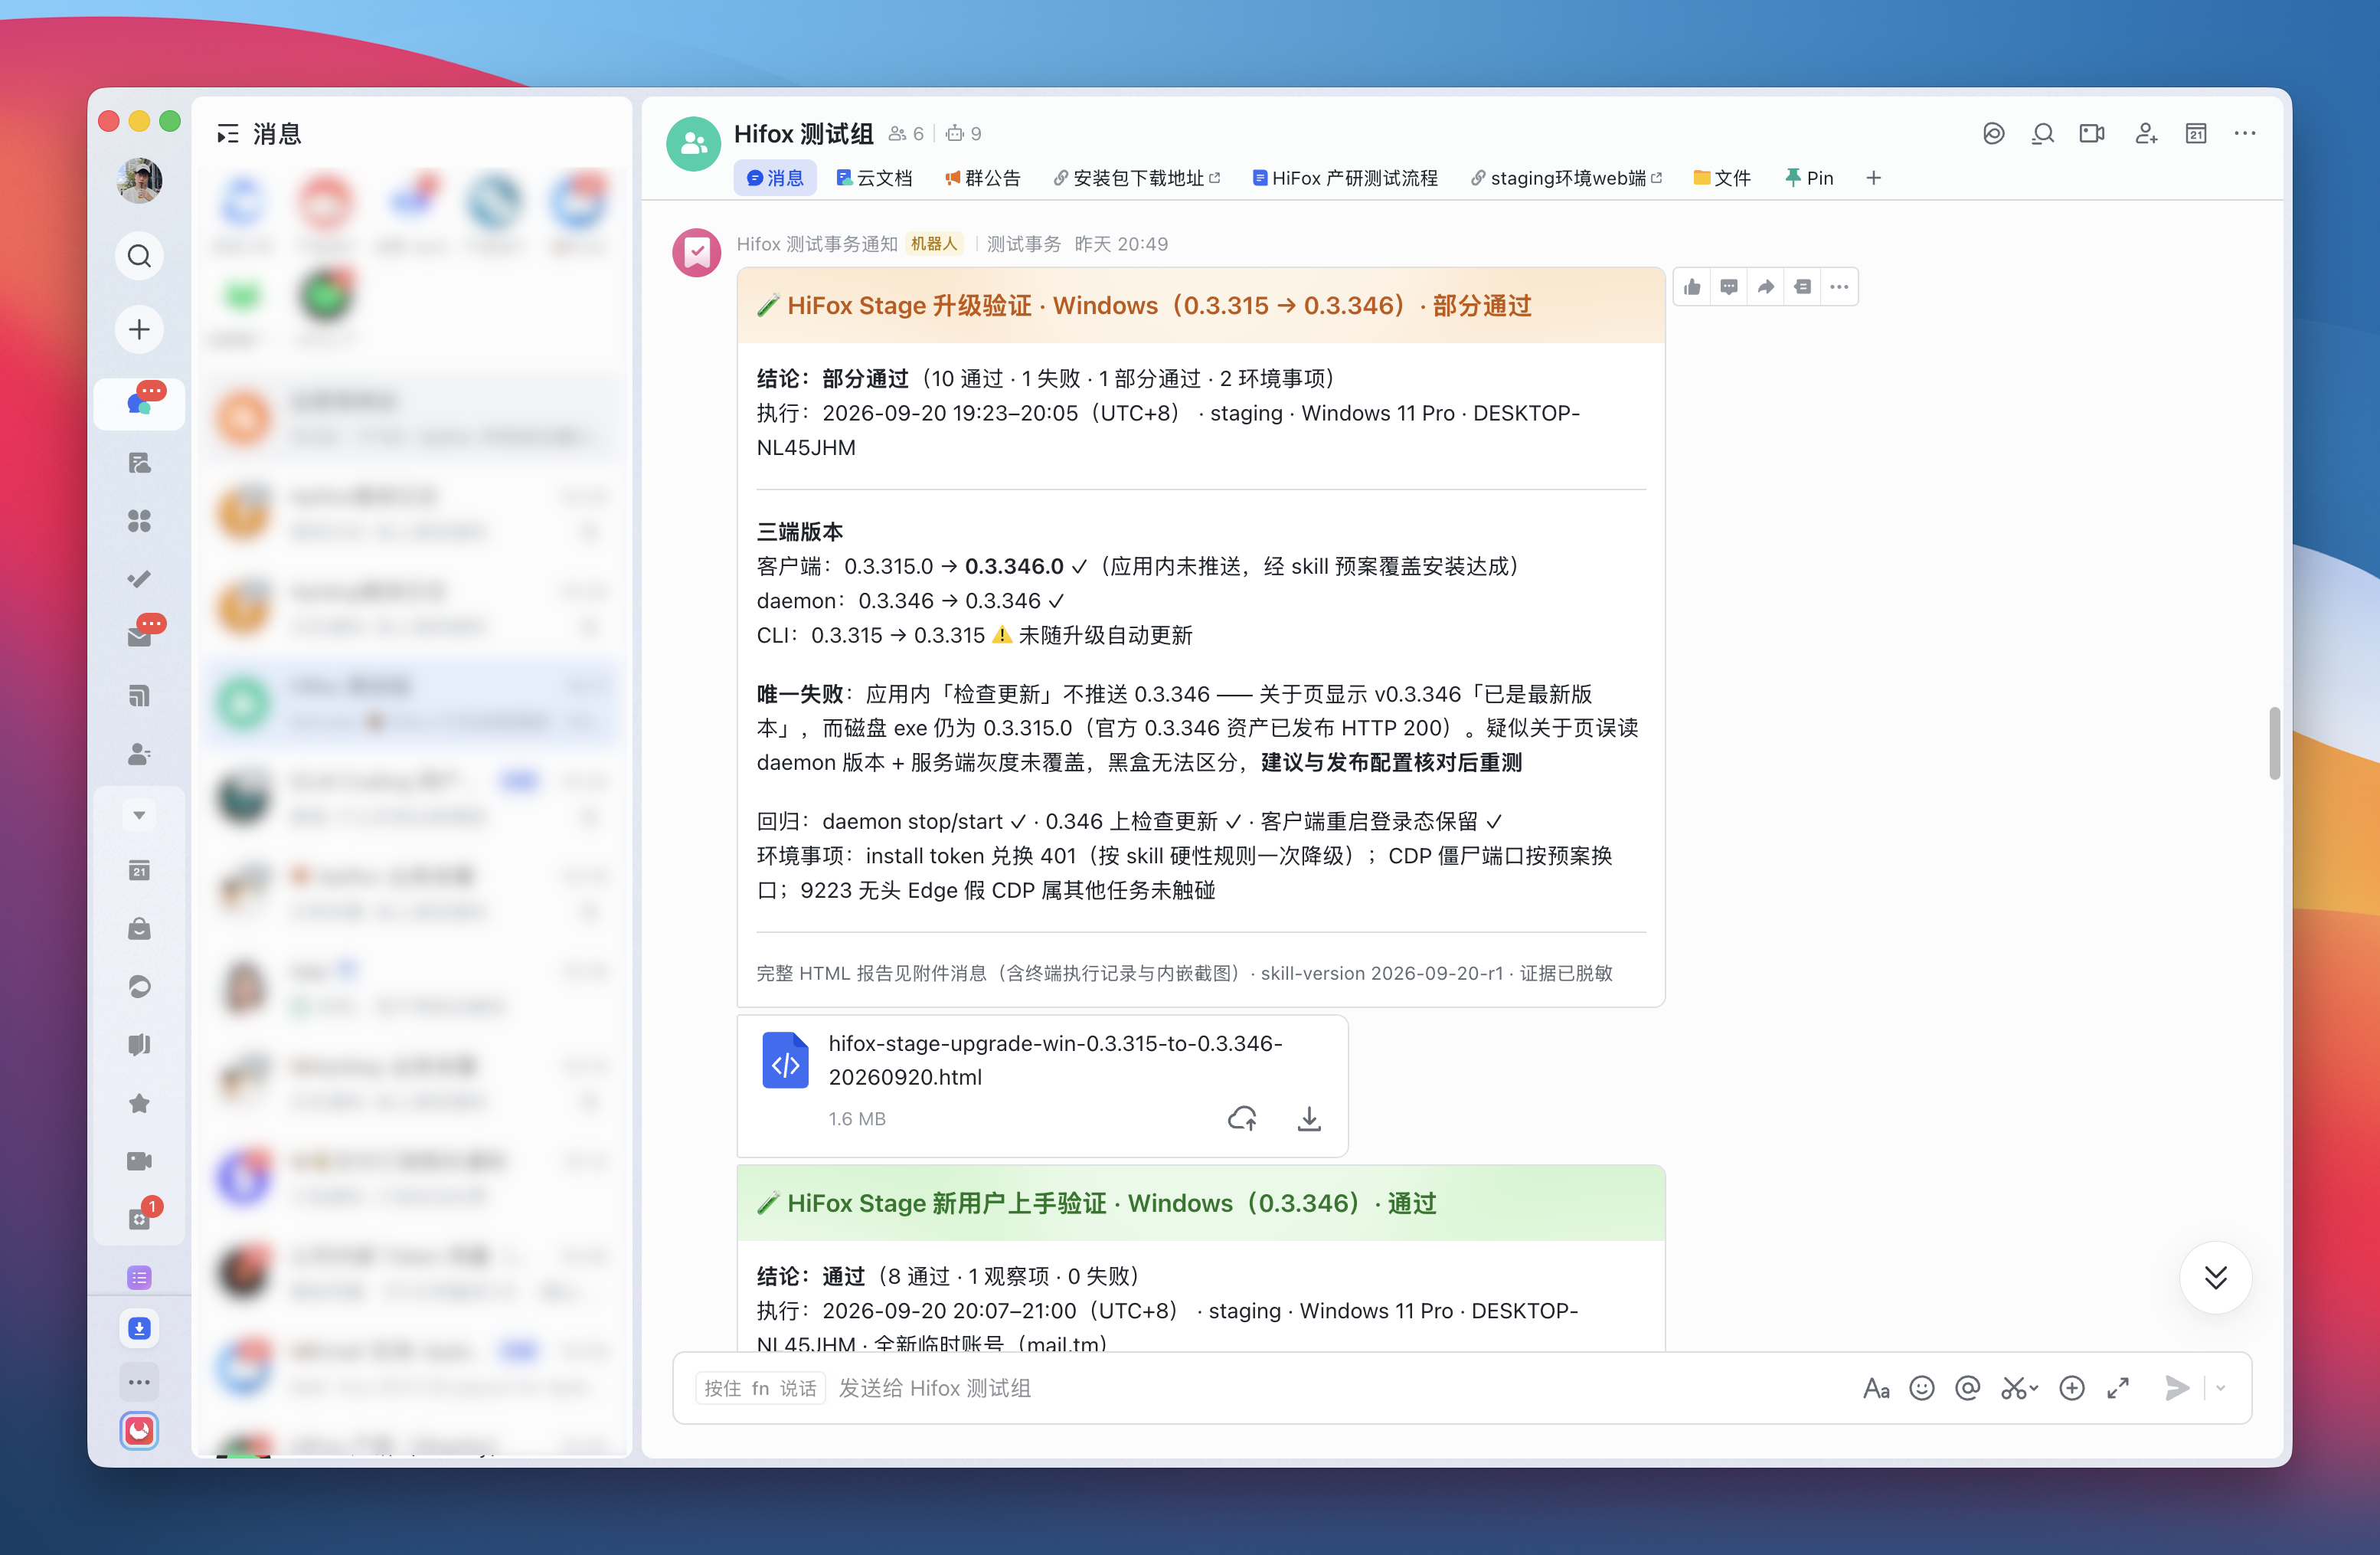Collapse sidebar section with down triangle
Viewport: 2380px width, 1555px height.
tap(139, 815)
